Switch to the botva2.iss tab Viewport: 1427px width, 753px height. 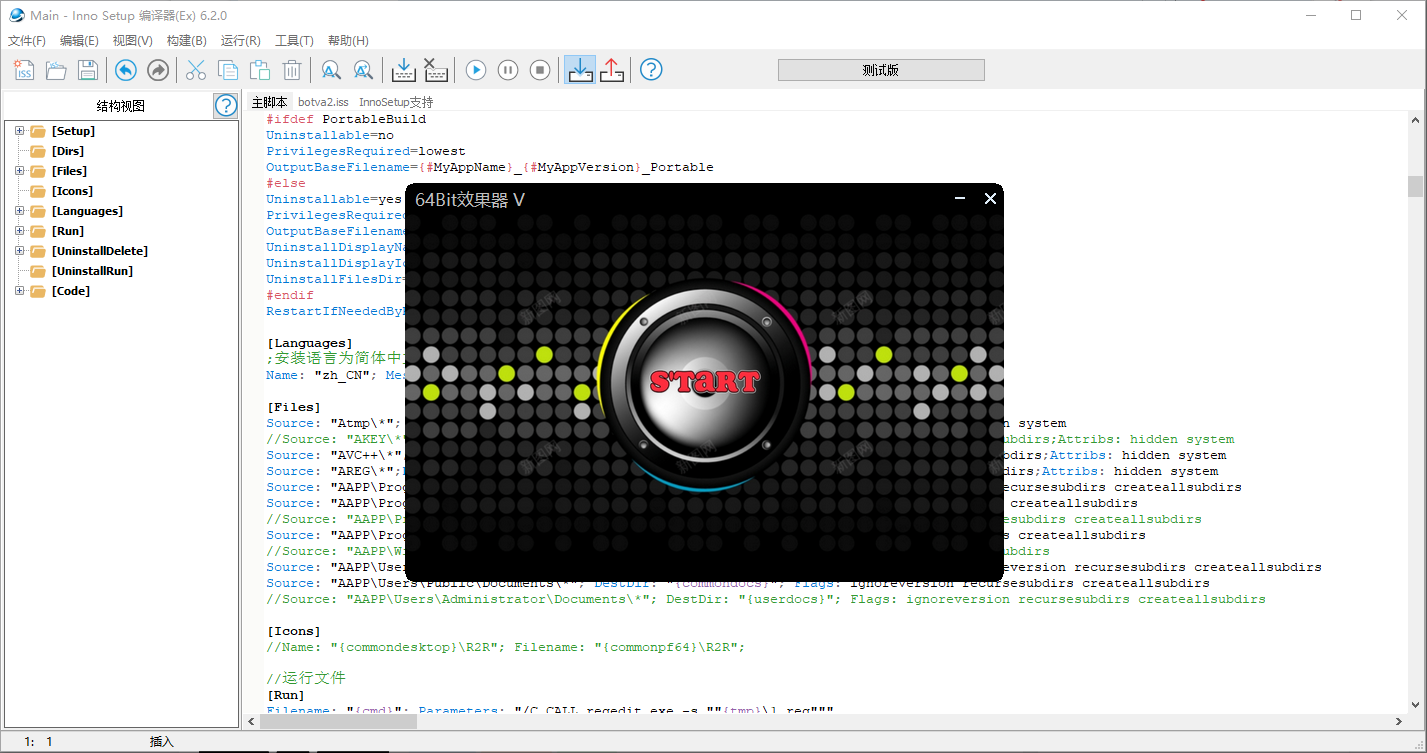coord(323,102)
